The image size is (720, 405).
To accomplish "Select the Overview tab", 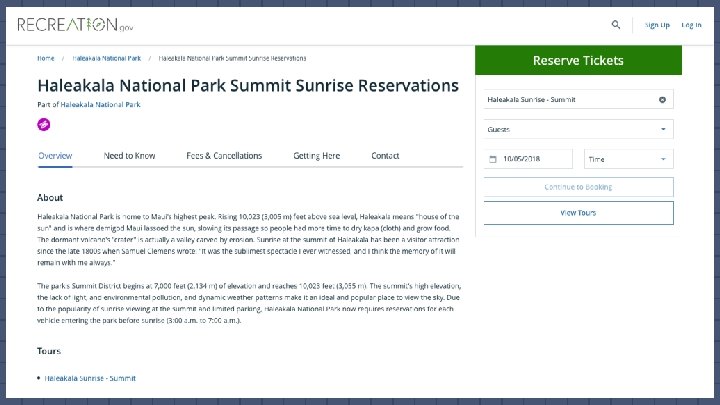I will 55,156.
